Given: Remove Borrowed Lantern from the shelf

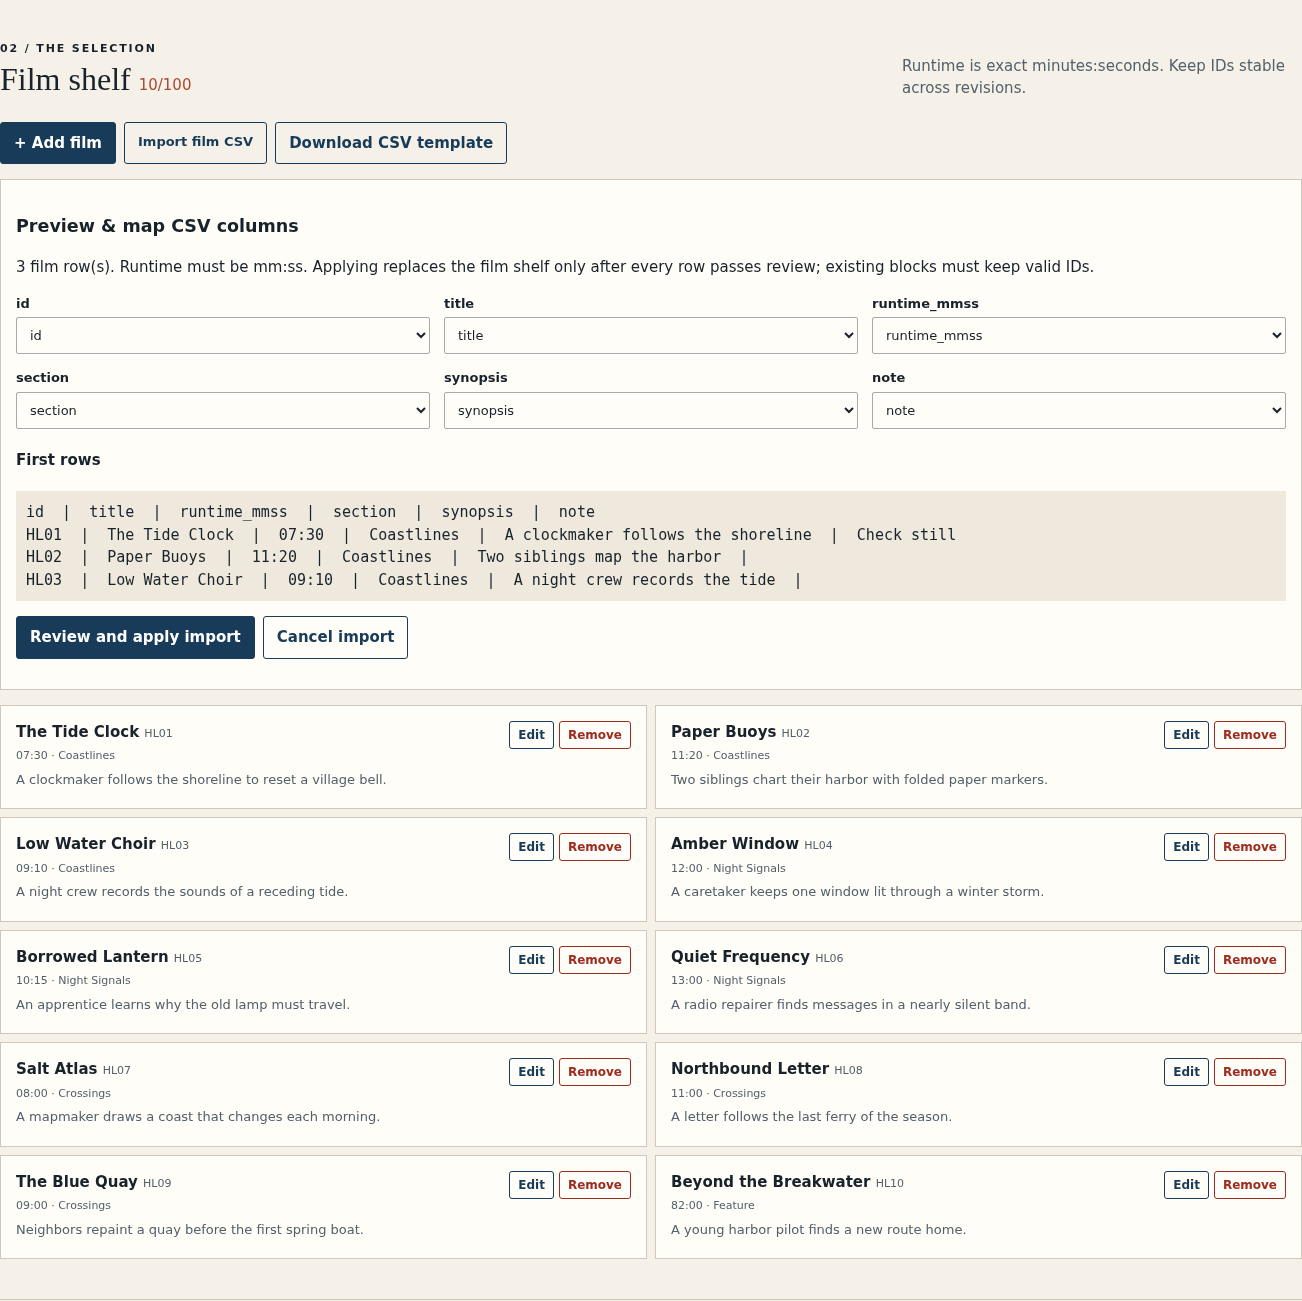Looking at the screenshot, I should point(595,960).
